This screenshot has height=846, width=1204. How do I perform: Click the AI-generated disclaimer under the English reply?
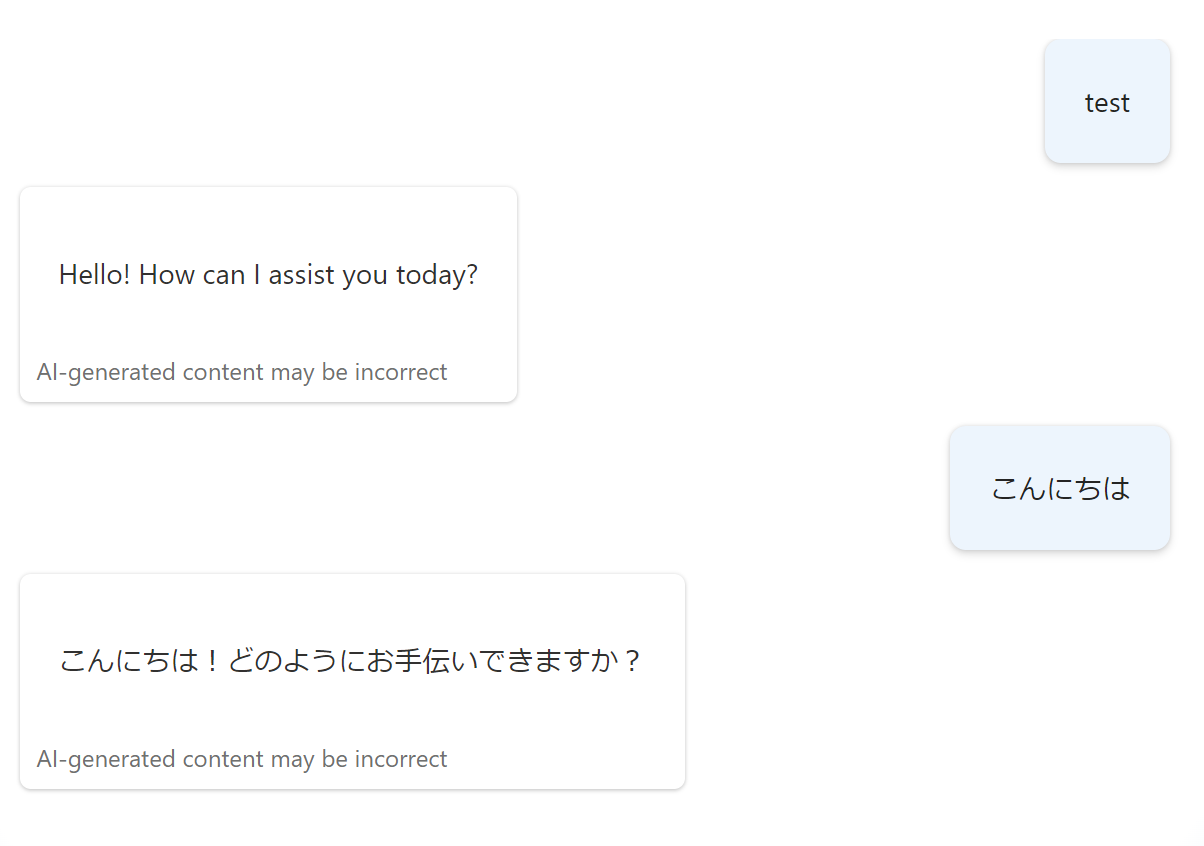click(x=242, y=373)
